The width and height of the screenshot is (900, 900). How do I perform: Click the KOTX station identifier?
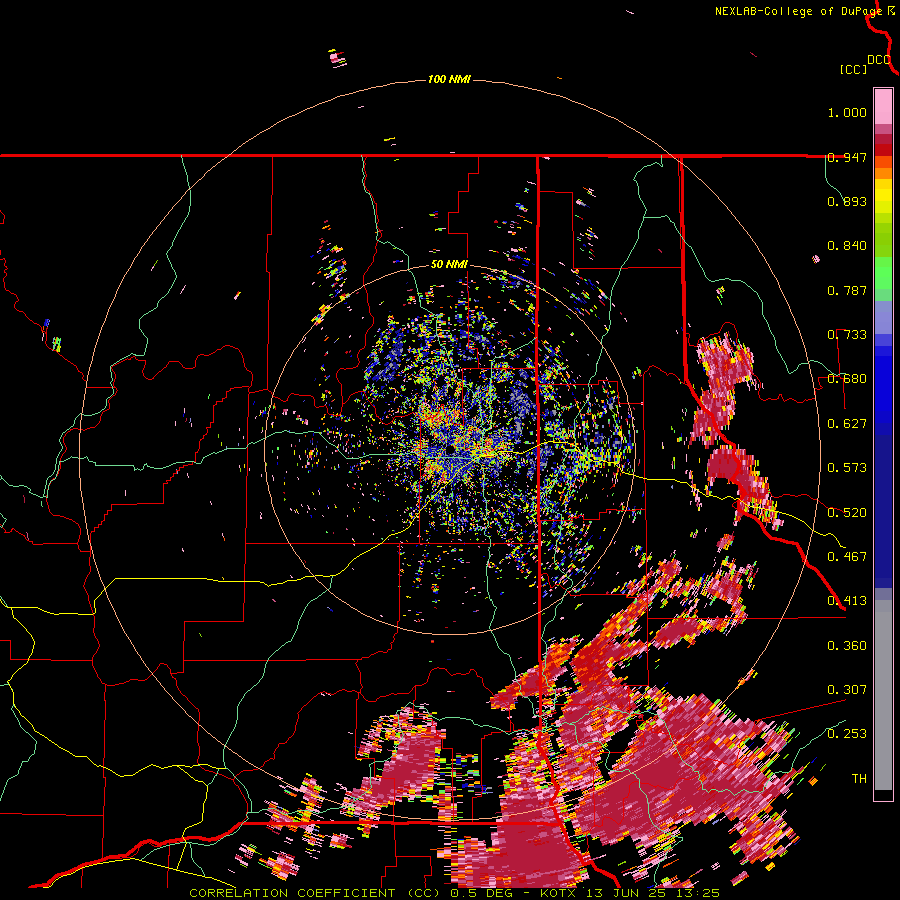tap(558, 893)
